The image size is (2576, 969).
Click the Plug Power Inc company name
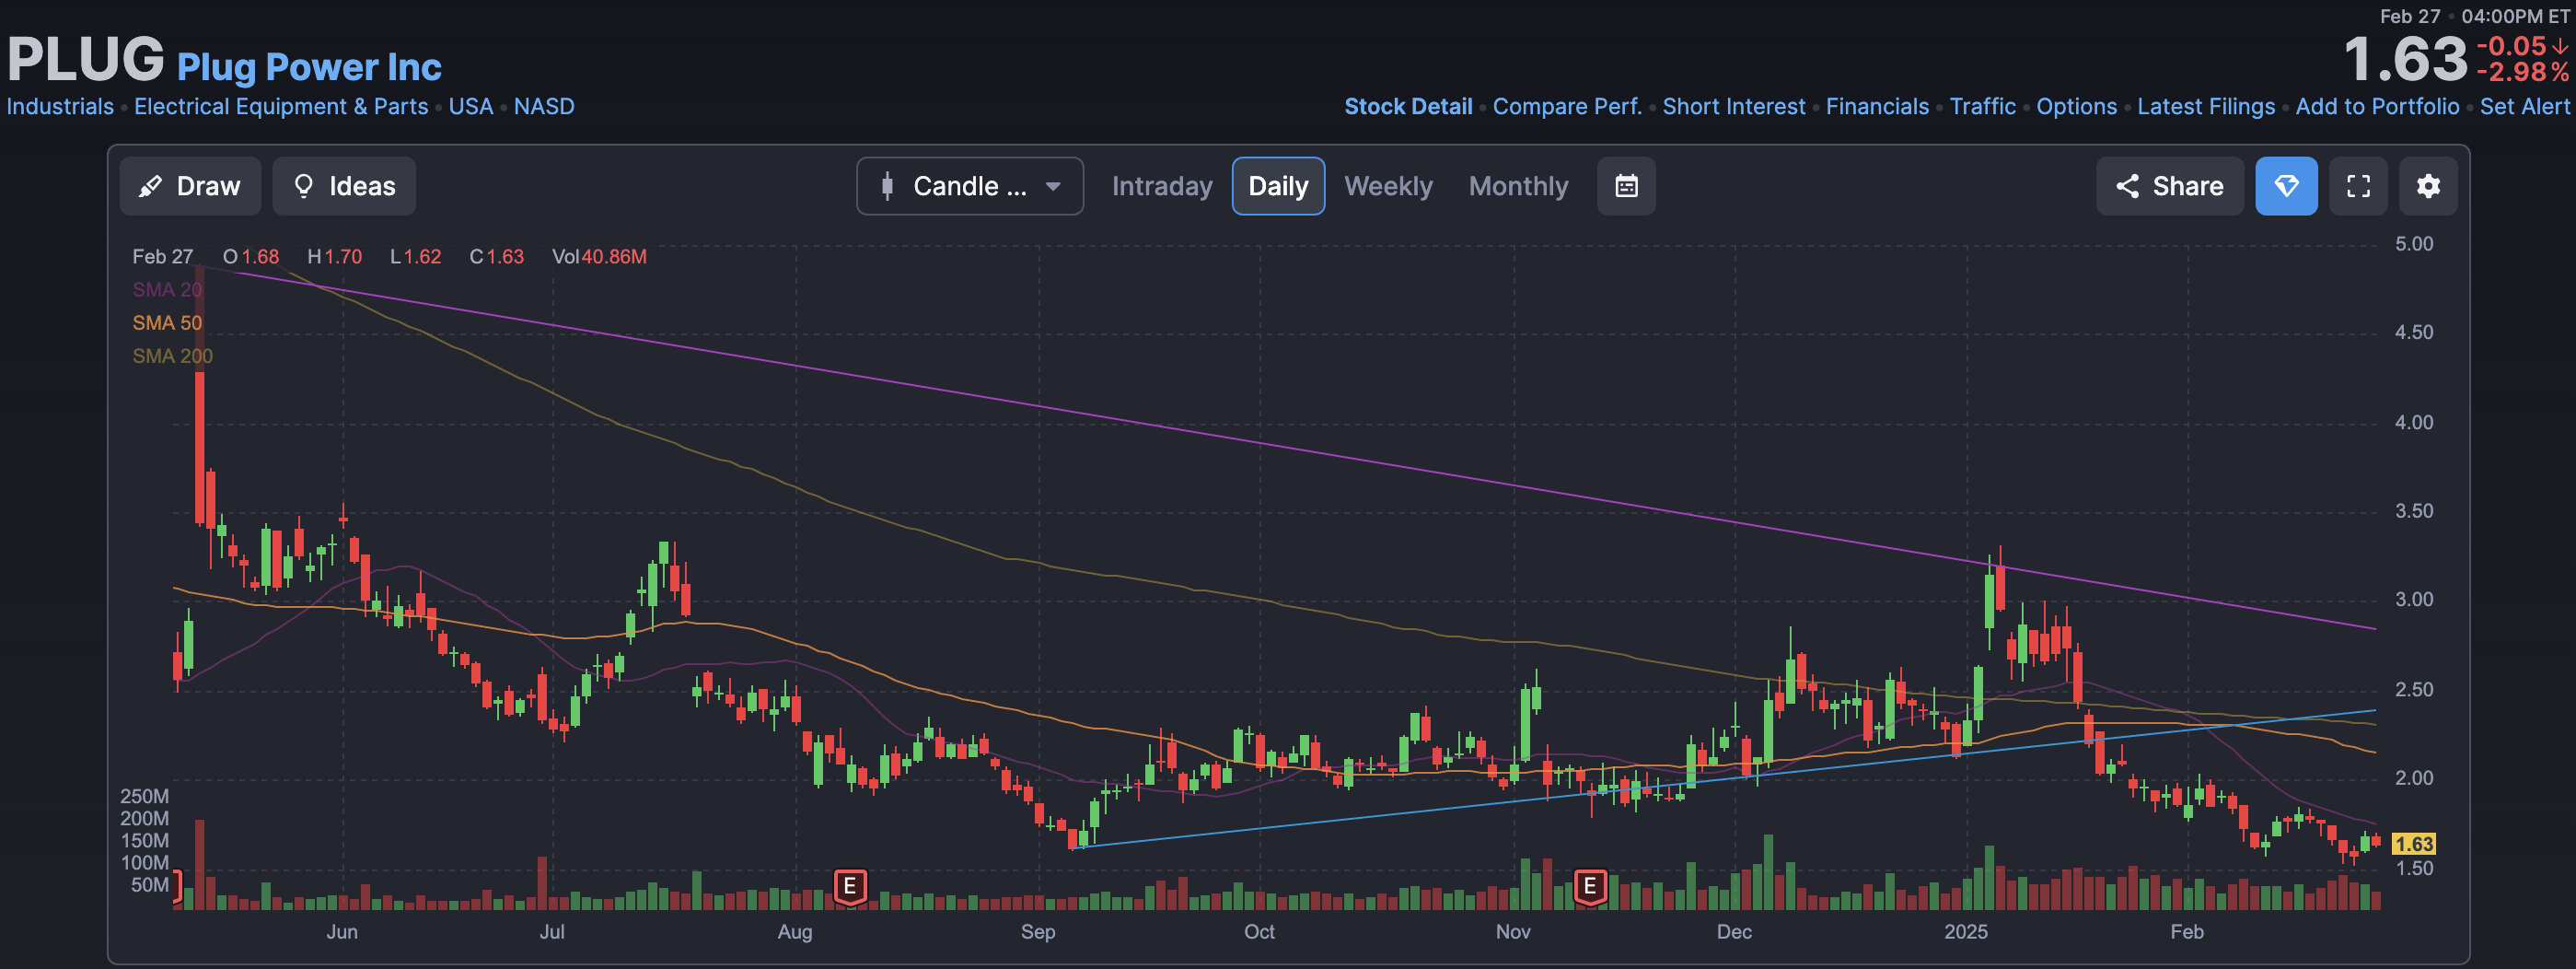(x=309, y=67)
